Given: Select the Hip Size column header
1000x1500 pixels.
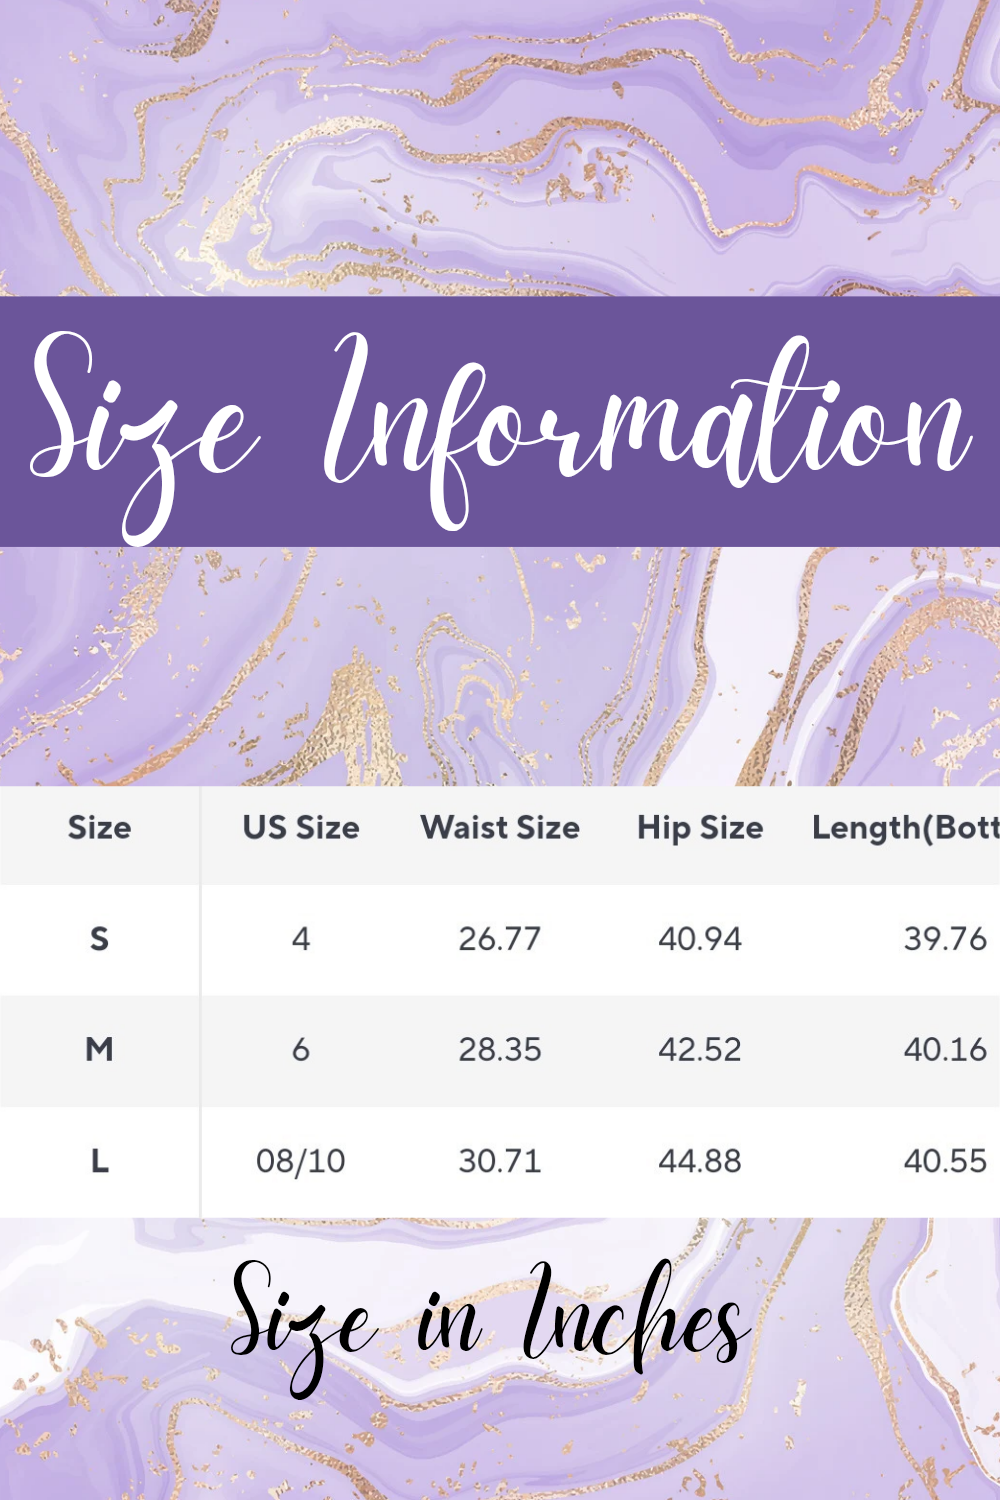Looking at the screenshot, I should [700, 828].
